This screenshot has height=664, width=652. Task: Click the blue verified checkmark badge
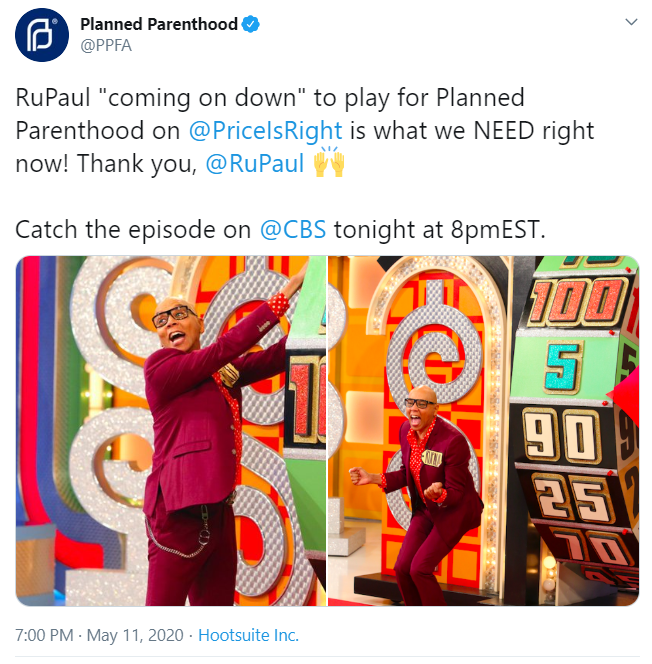[x=251, y=25]
